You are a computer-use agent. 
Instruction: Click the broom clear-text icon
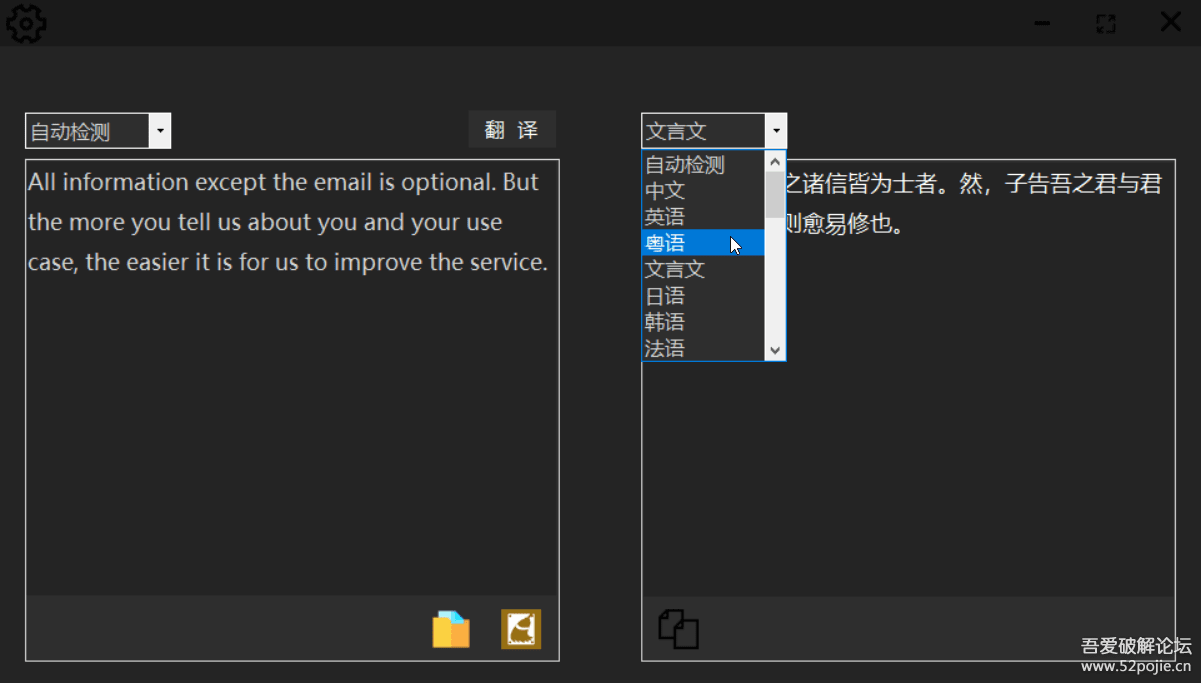(521, 629)
